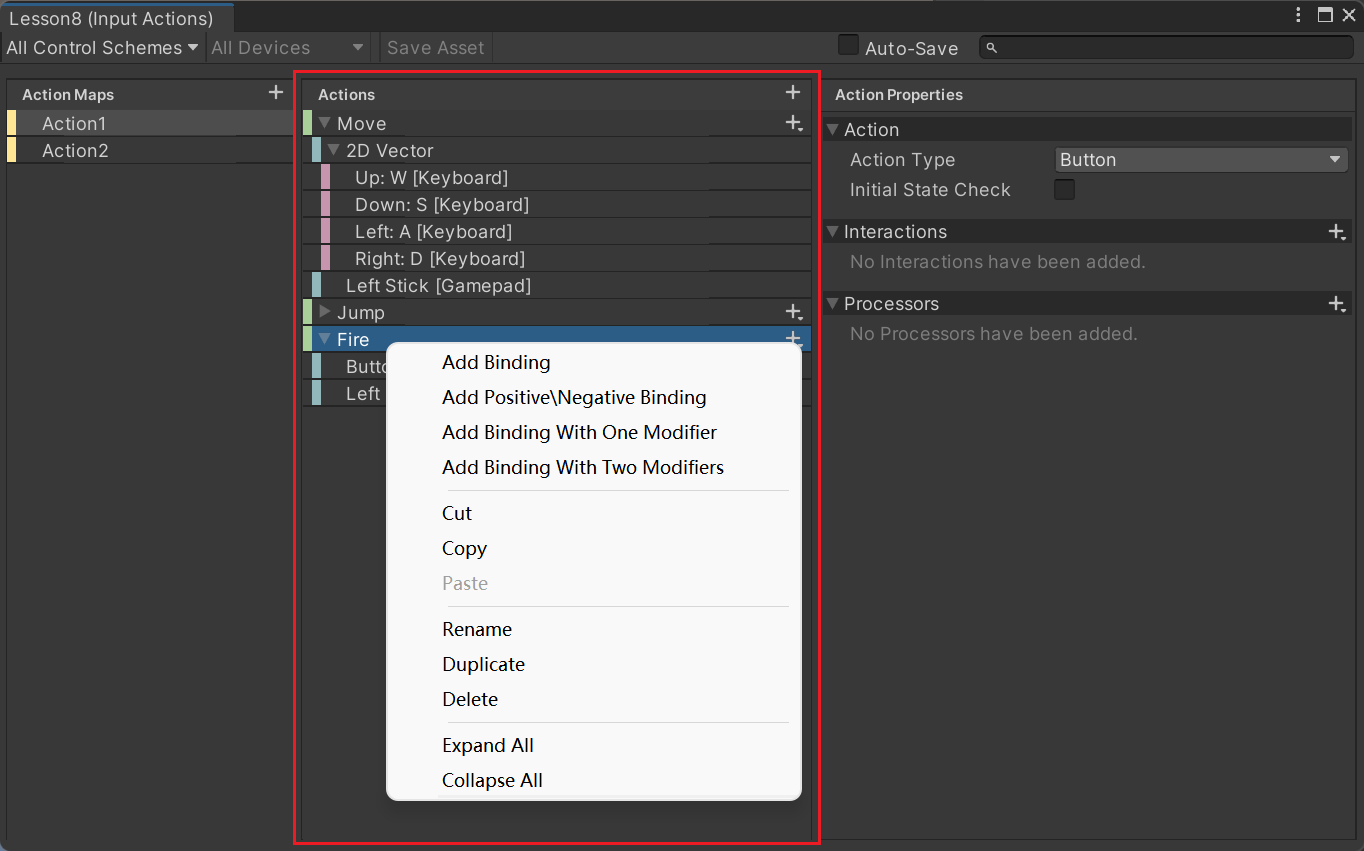Choose Add Binding With Two Modifiers from menu

point(583,467)
